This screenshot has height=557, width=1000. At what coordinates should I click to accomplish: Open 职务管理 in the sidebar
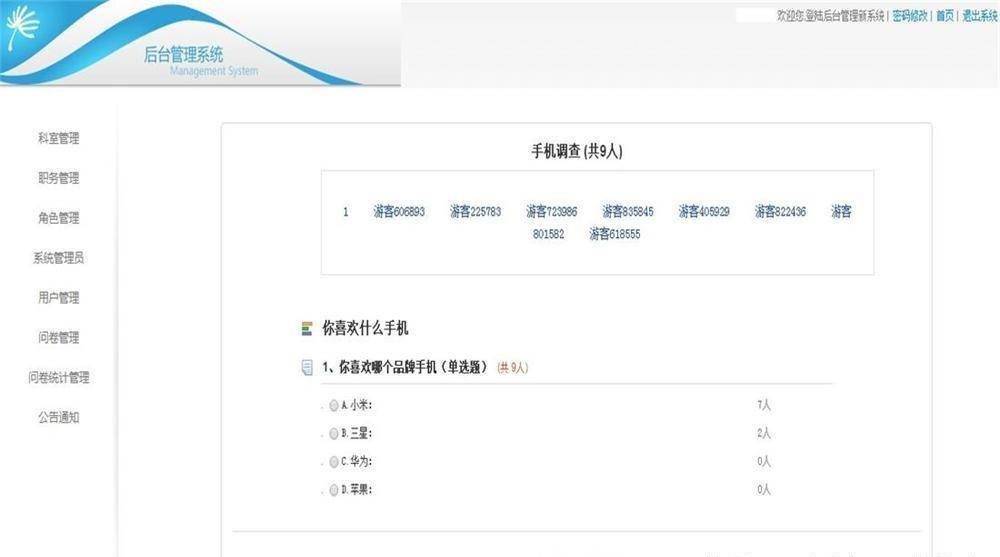(x=59, y=178)
